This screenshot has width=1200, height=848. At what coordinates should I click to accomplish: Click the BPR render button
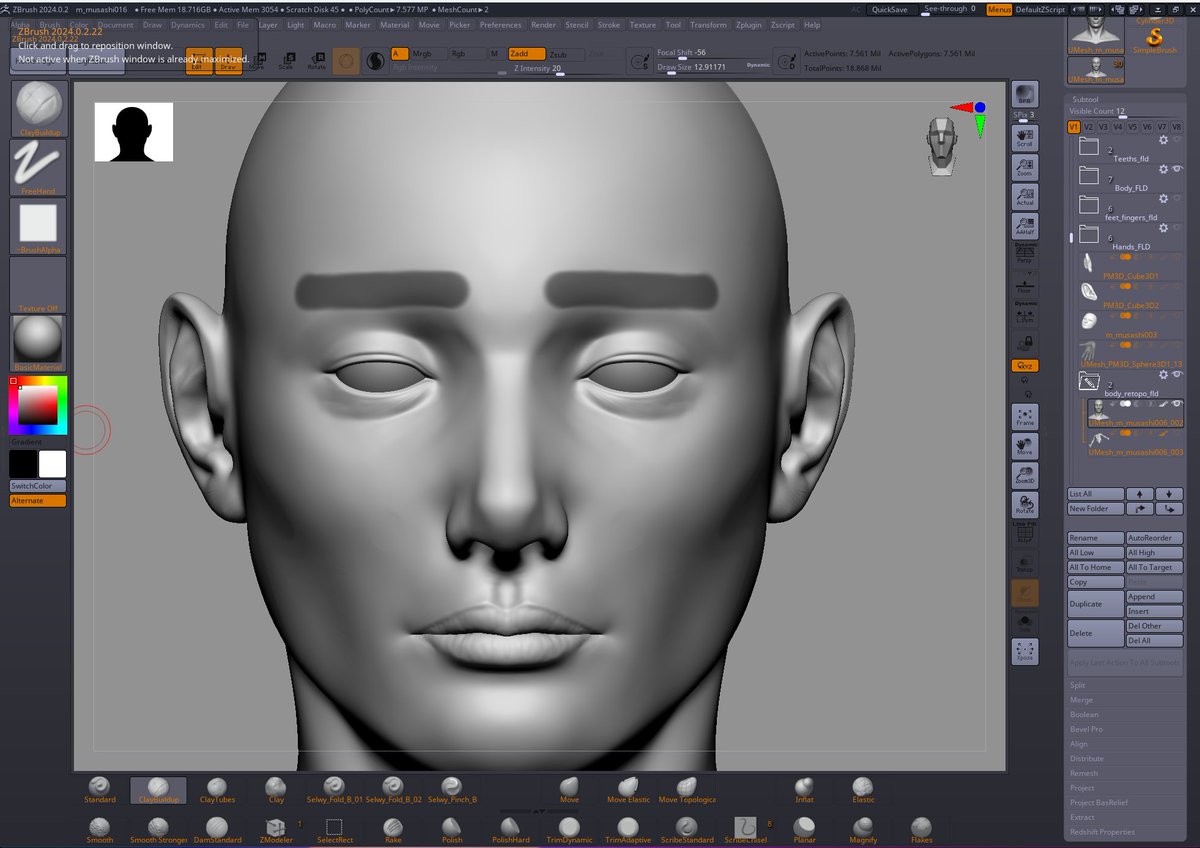(x=1025, y=96)
